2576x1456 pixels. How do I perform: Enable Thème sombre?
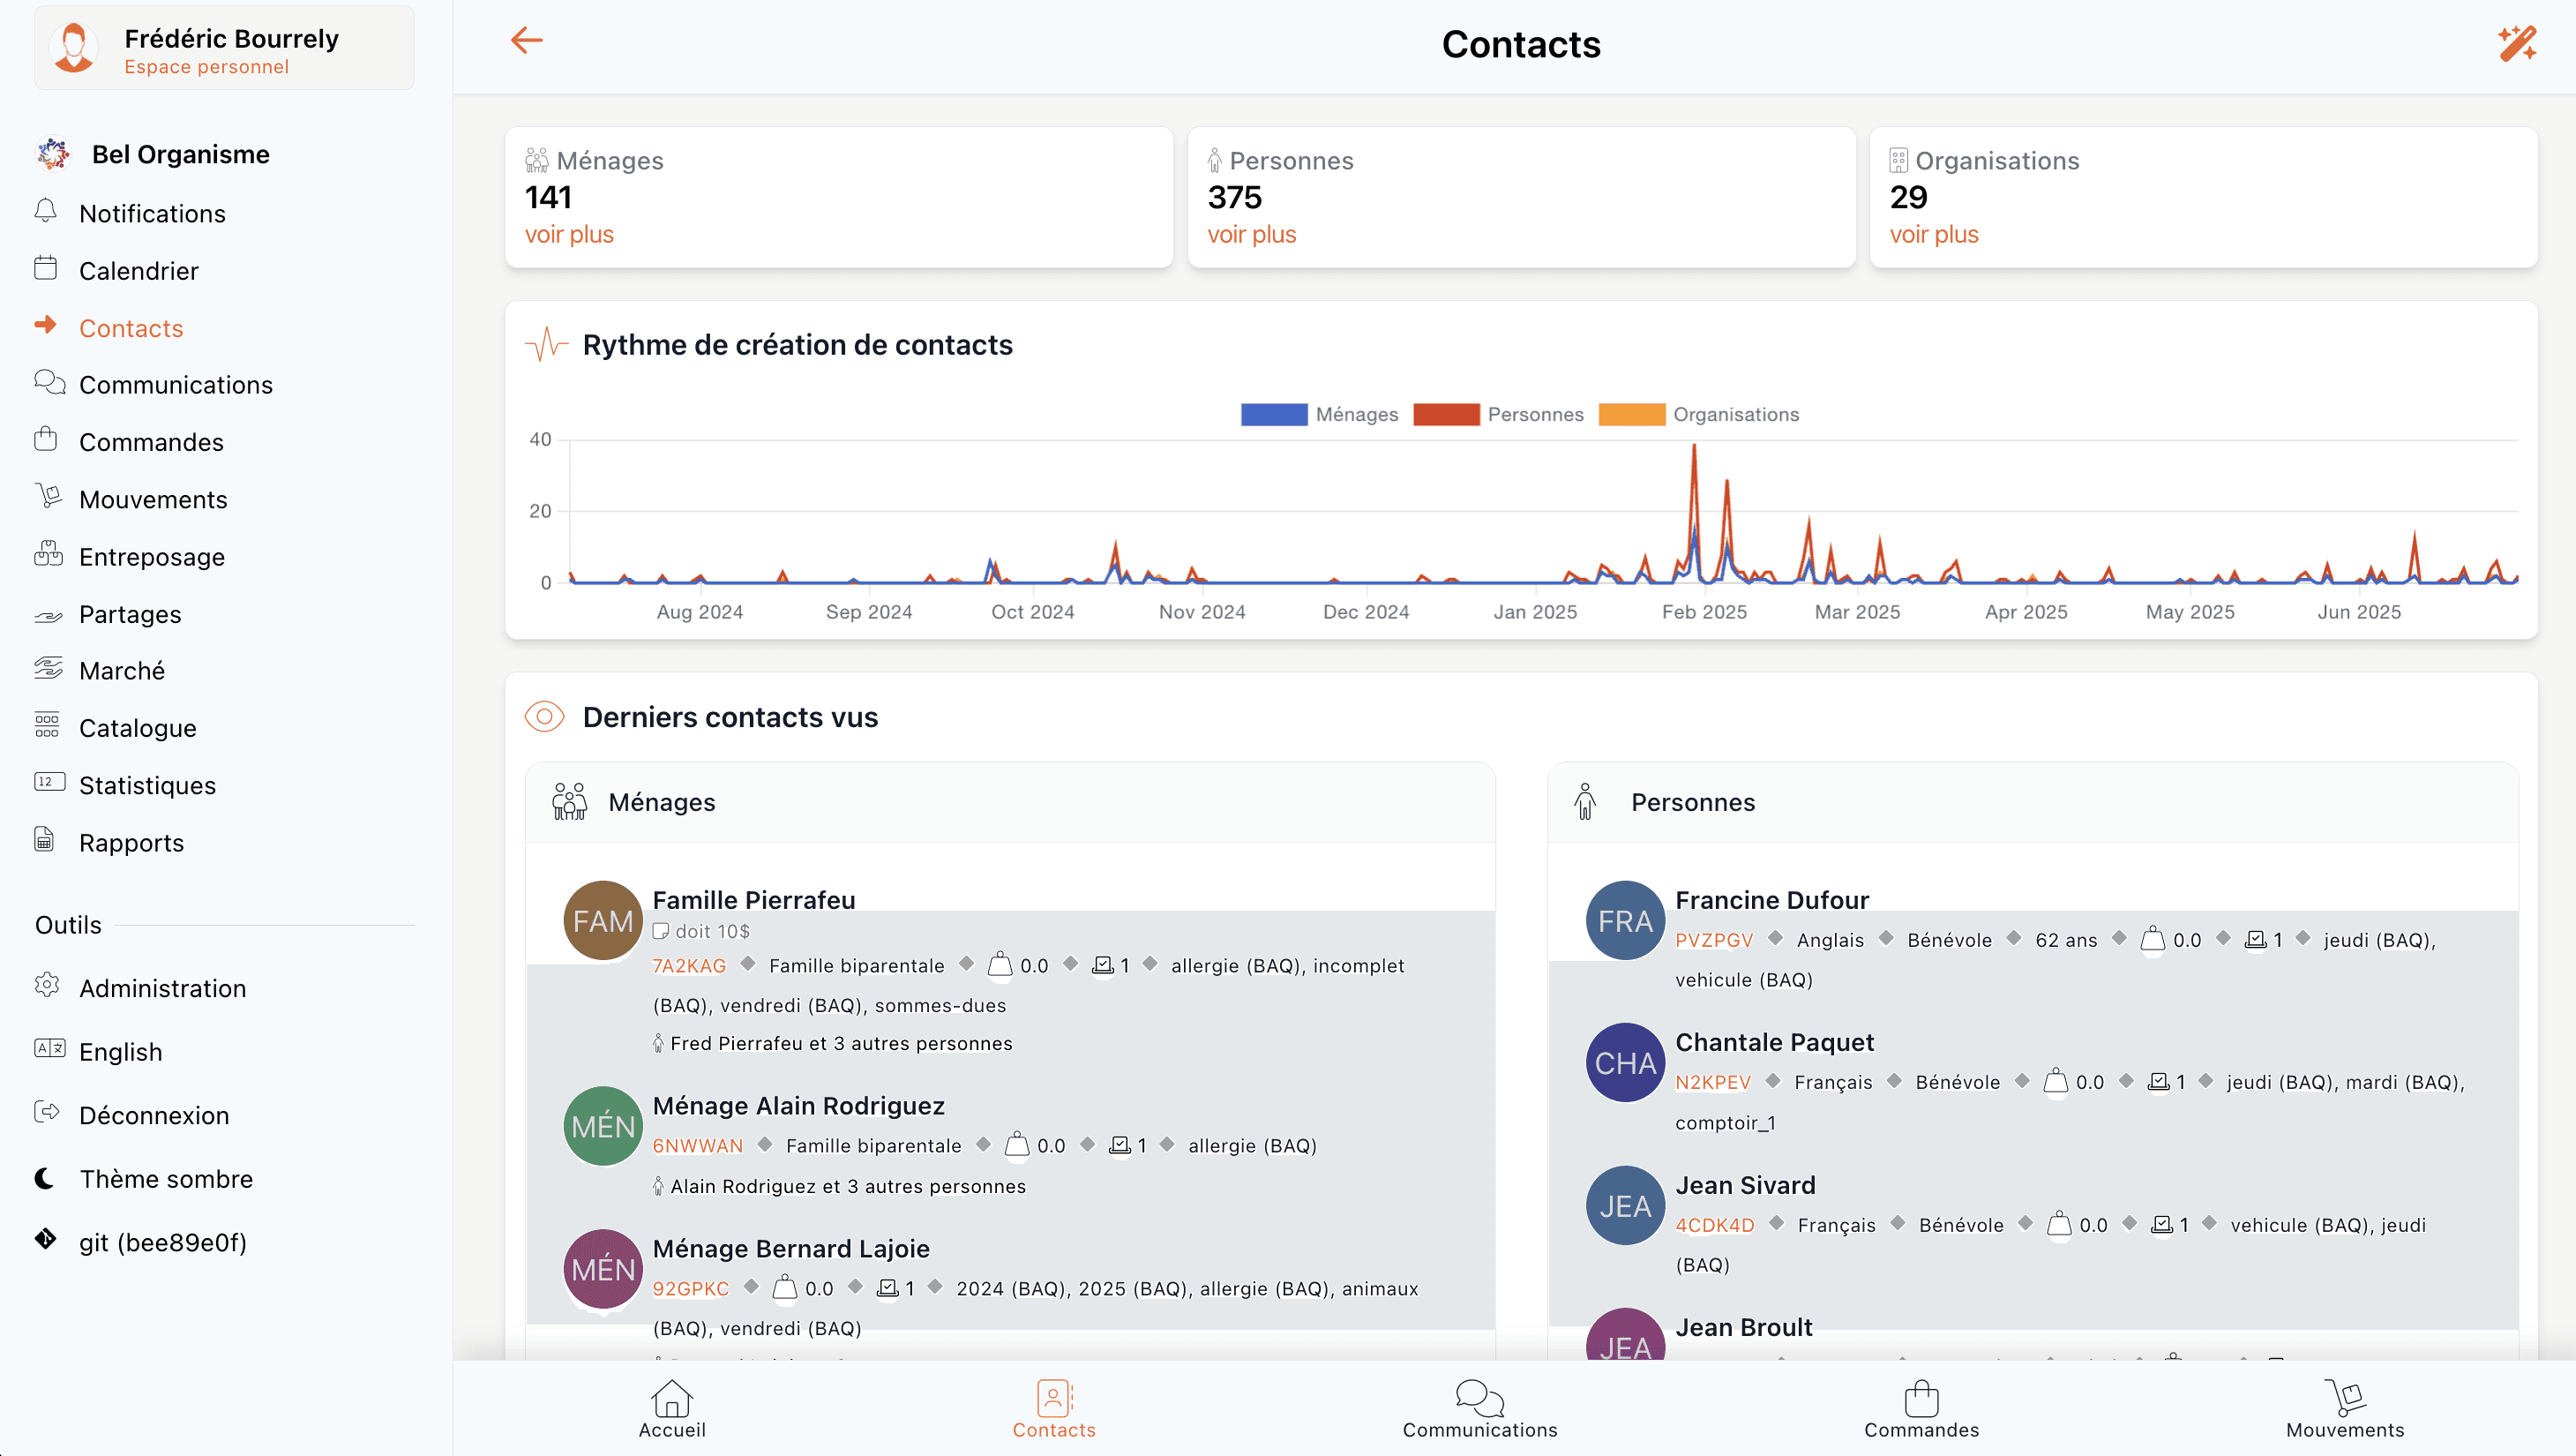166,1178
